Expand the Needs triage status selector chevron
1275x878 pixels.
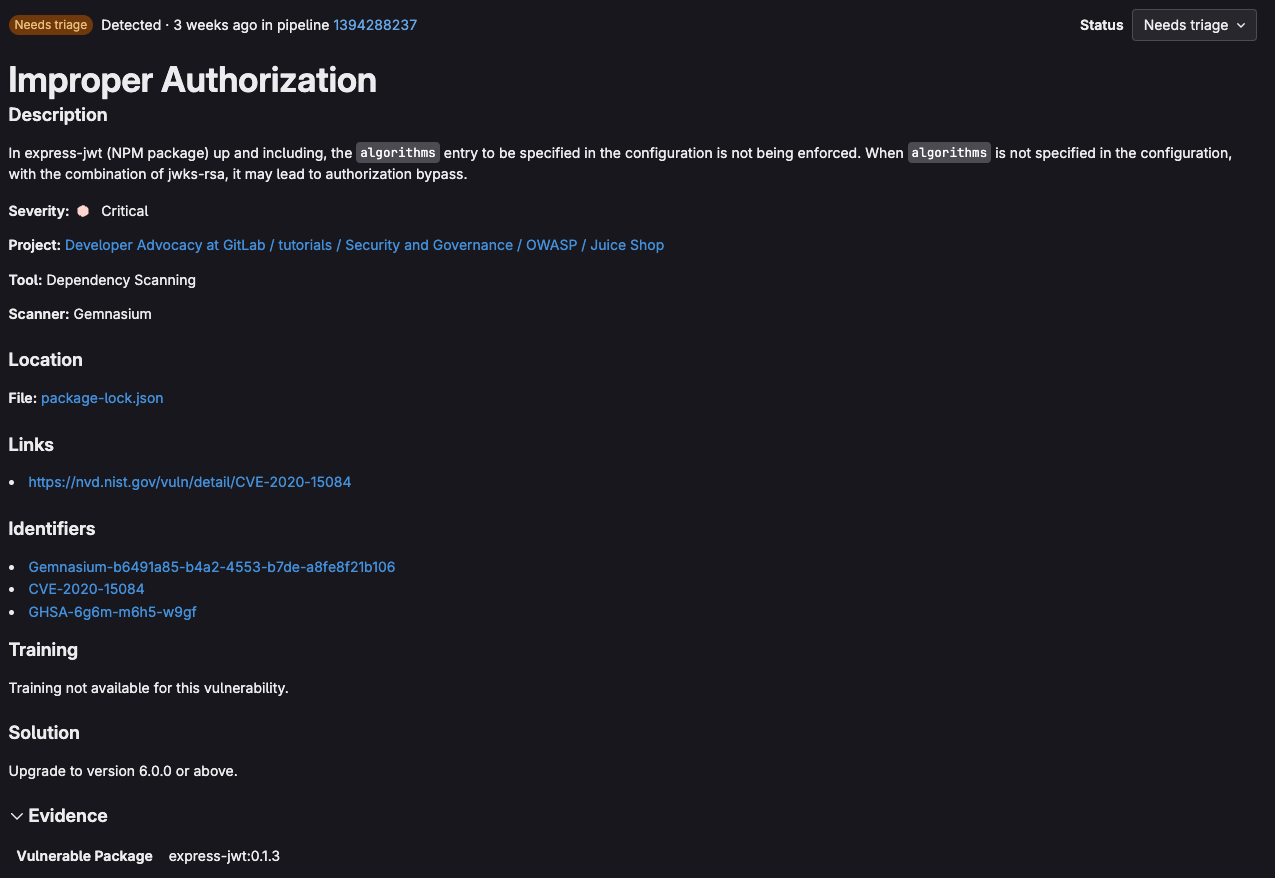(1240, 25)
